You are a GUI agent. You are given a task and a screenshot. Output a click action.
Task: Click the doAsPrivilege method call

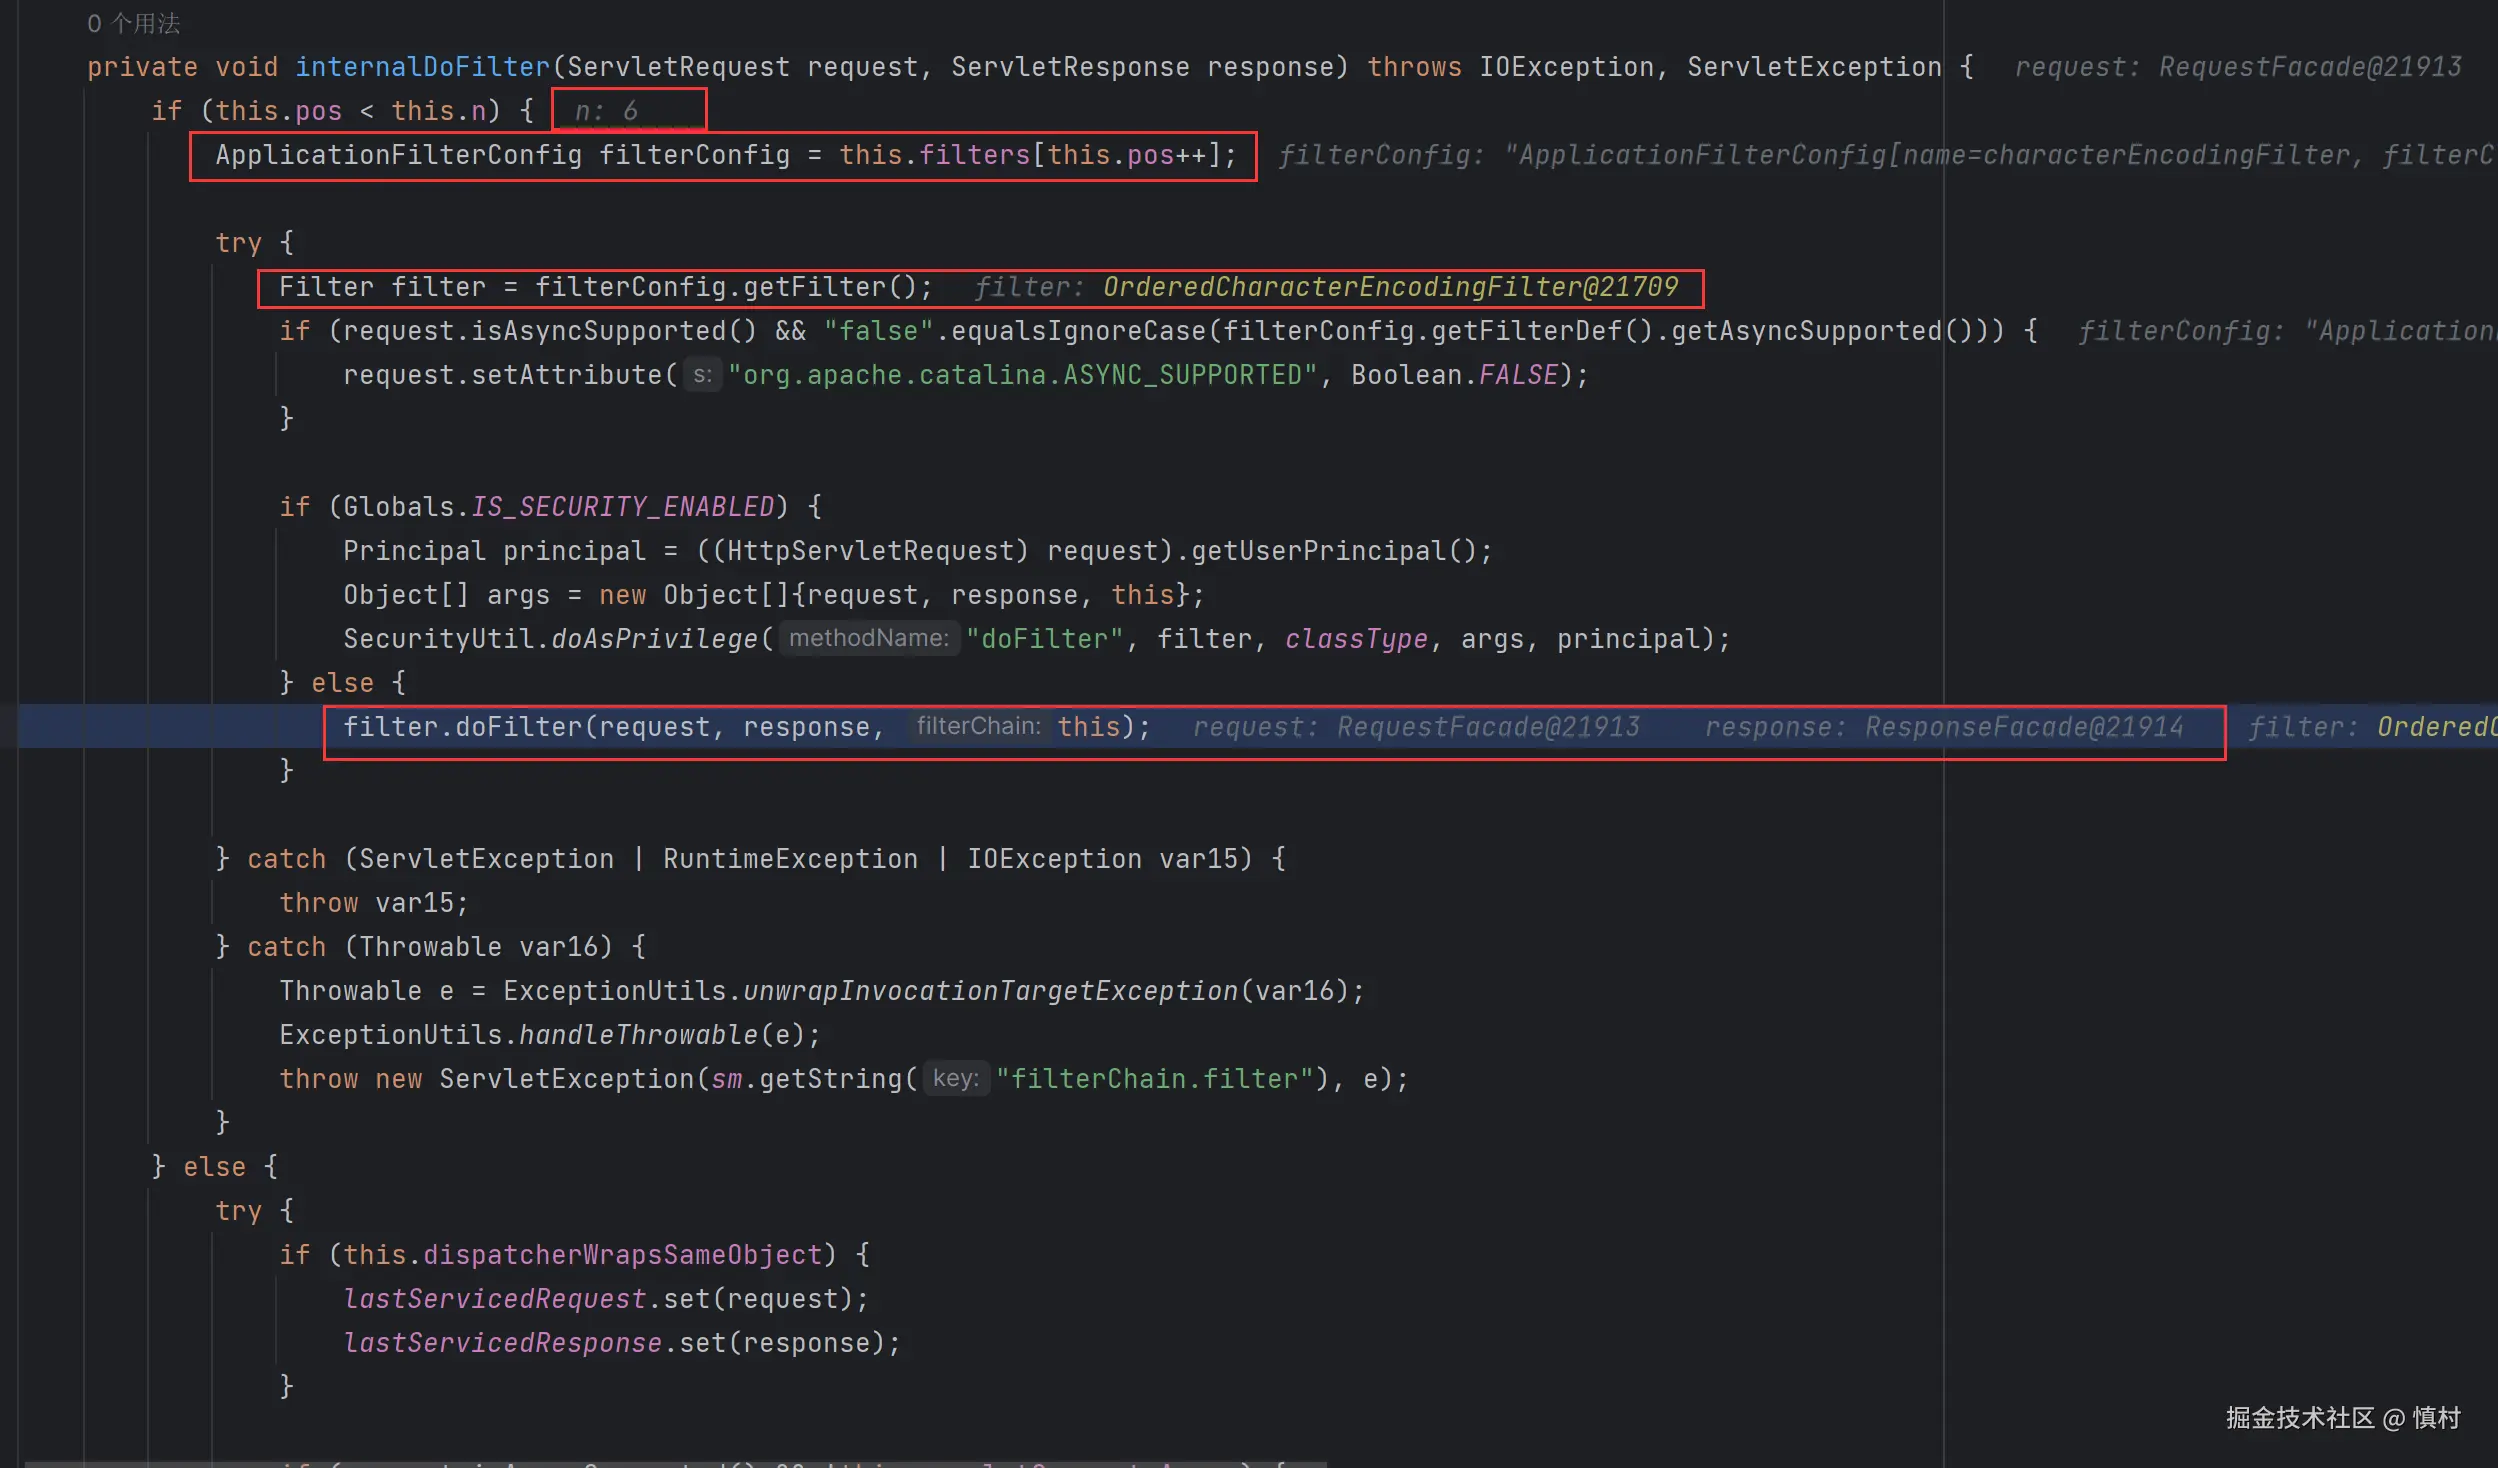[654, 639]
